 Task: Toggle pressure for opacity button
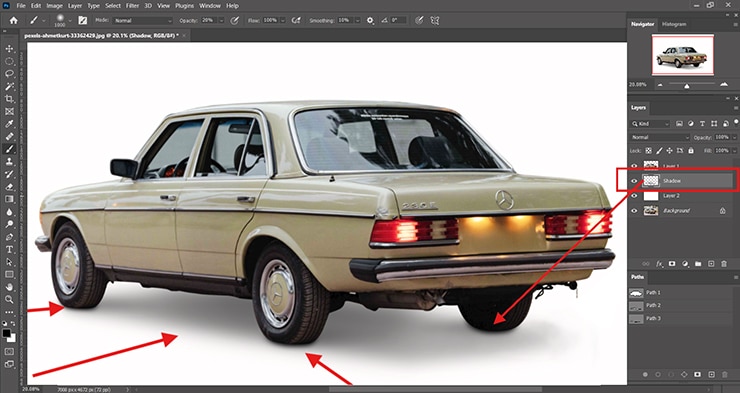click(235, 20)
